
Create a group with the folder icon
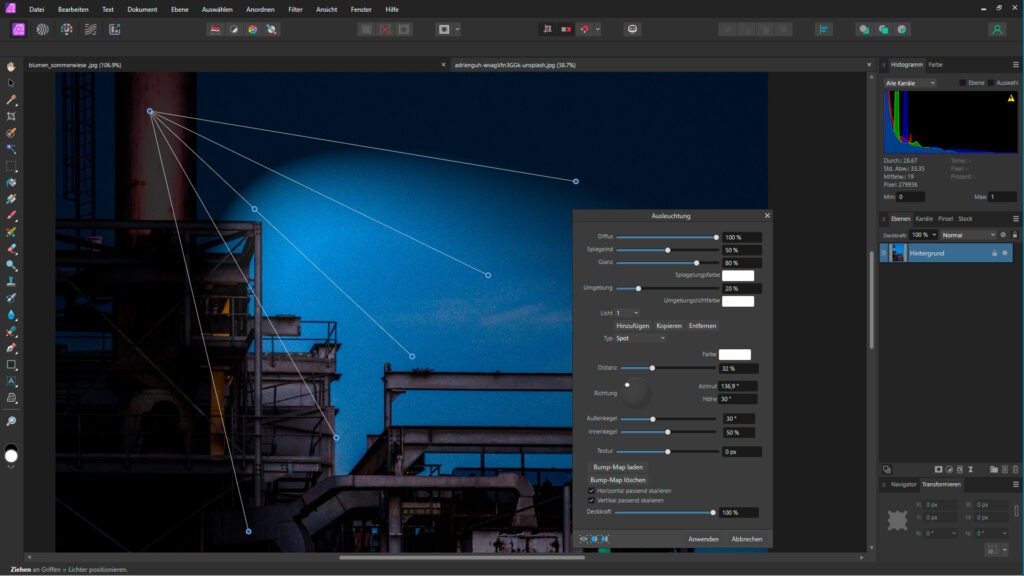pyautogui.click(x=993, y=470)
